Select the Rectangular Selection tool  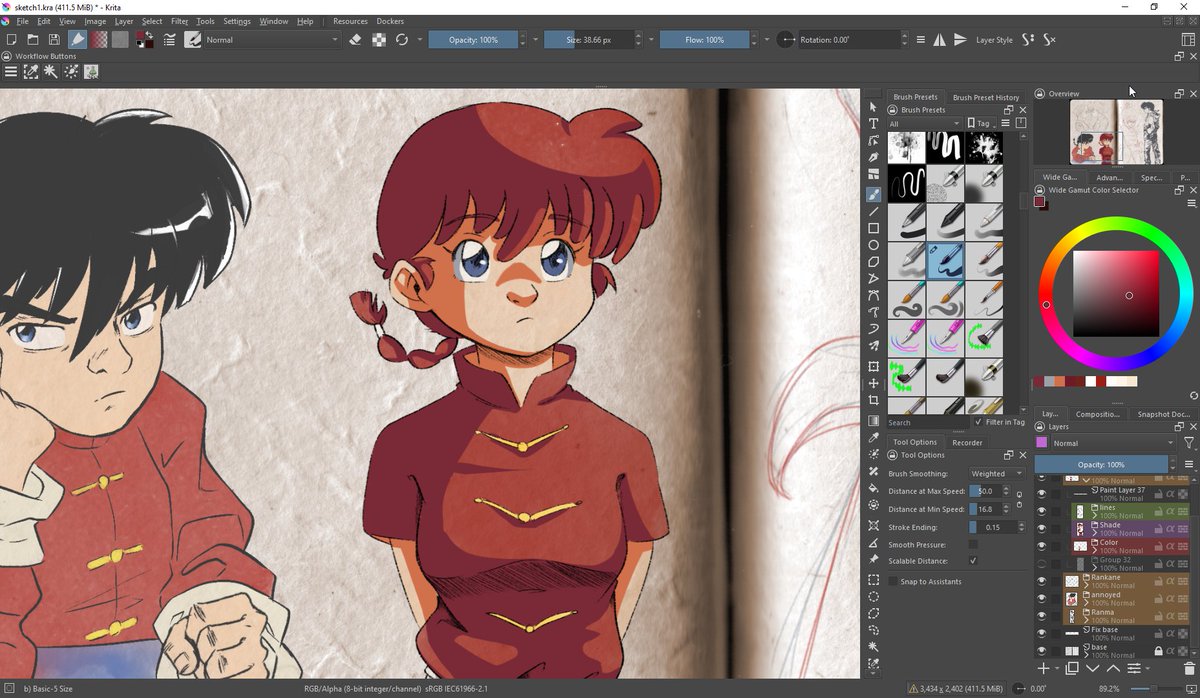click(873, 579)
